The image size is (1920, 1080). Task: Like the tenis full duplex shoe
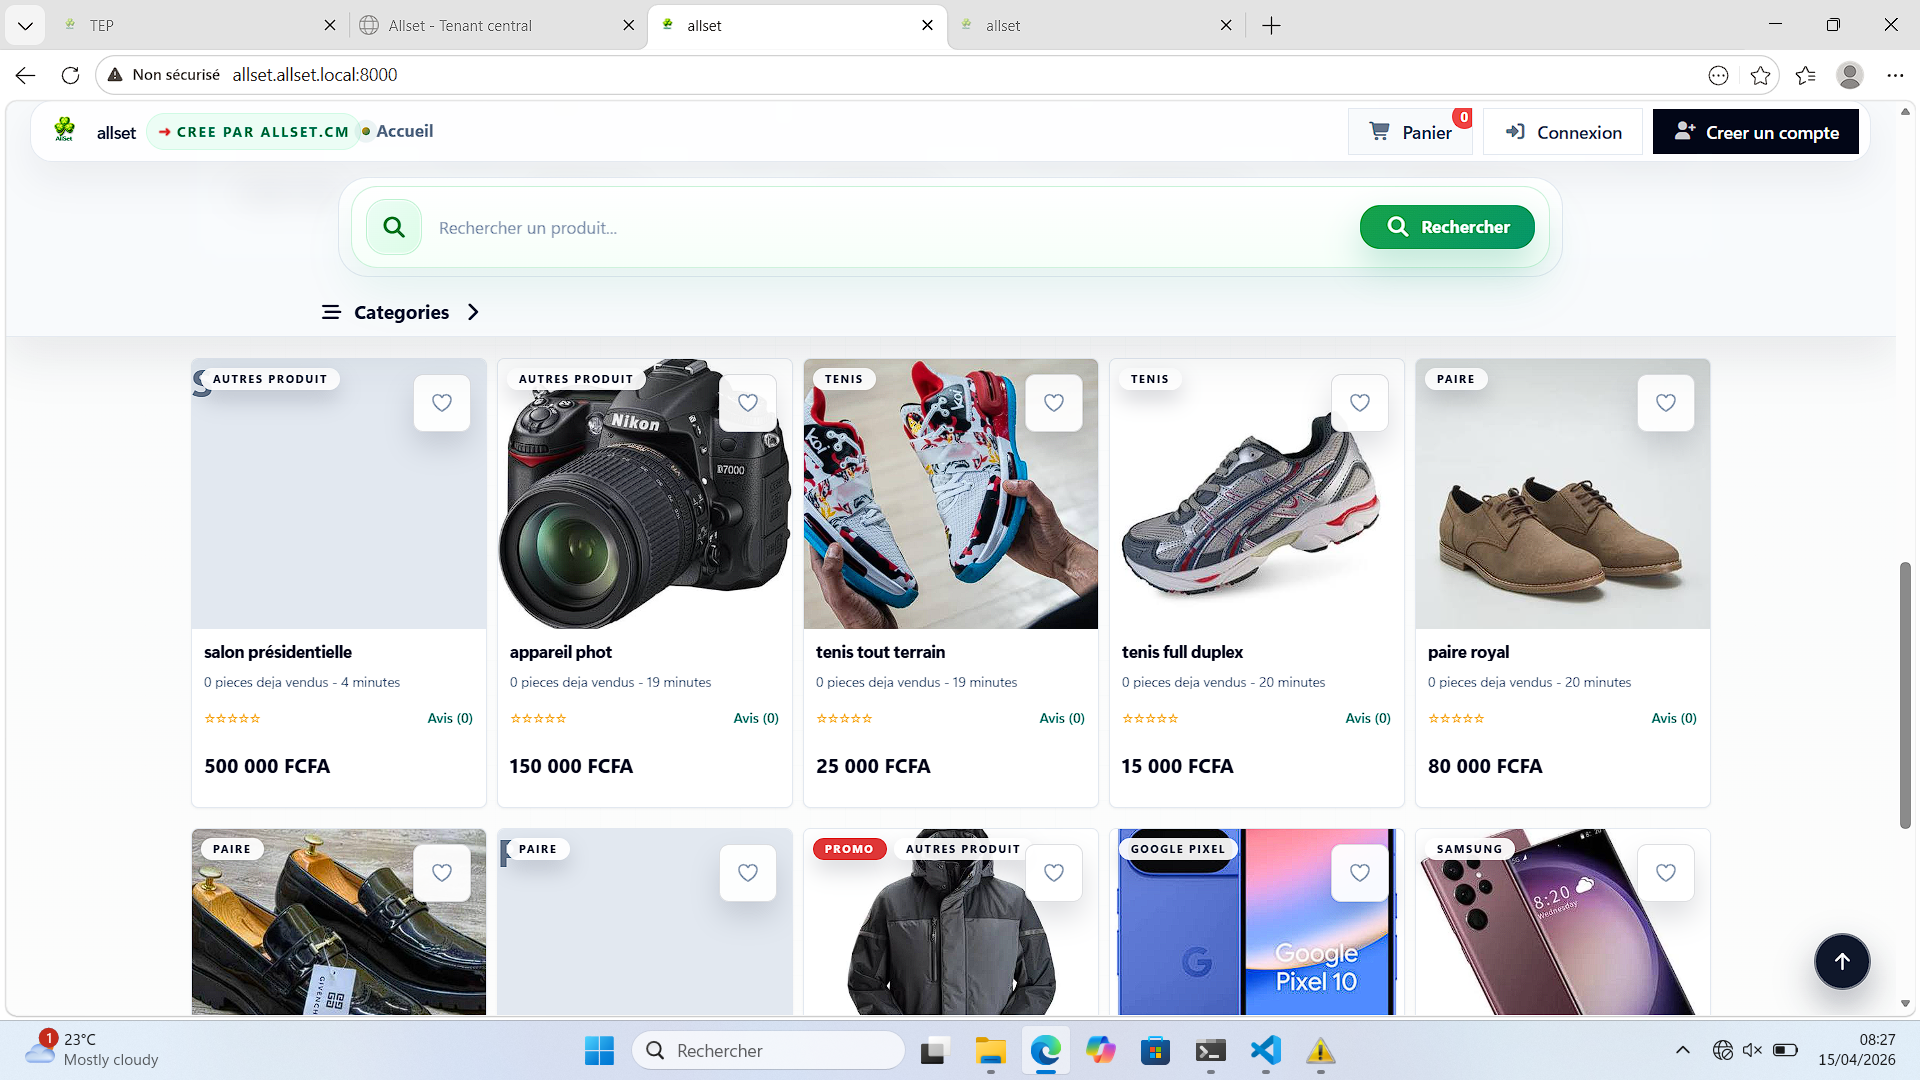pos(1360,403)
